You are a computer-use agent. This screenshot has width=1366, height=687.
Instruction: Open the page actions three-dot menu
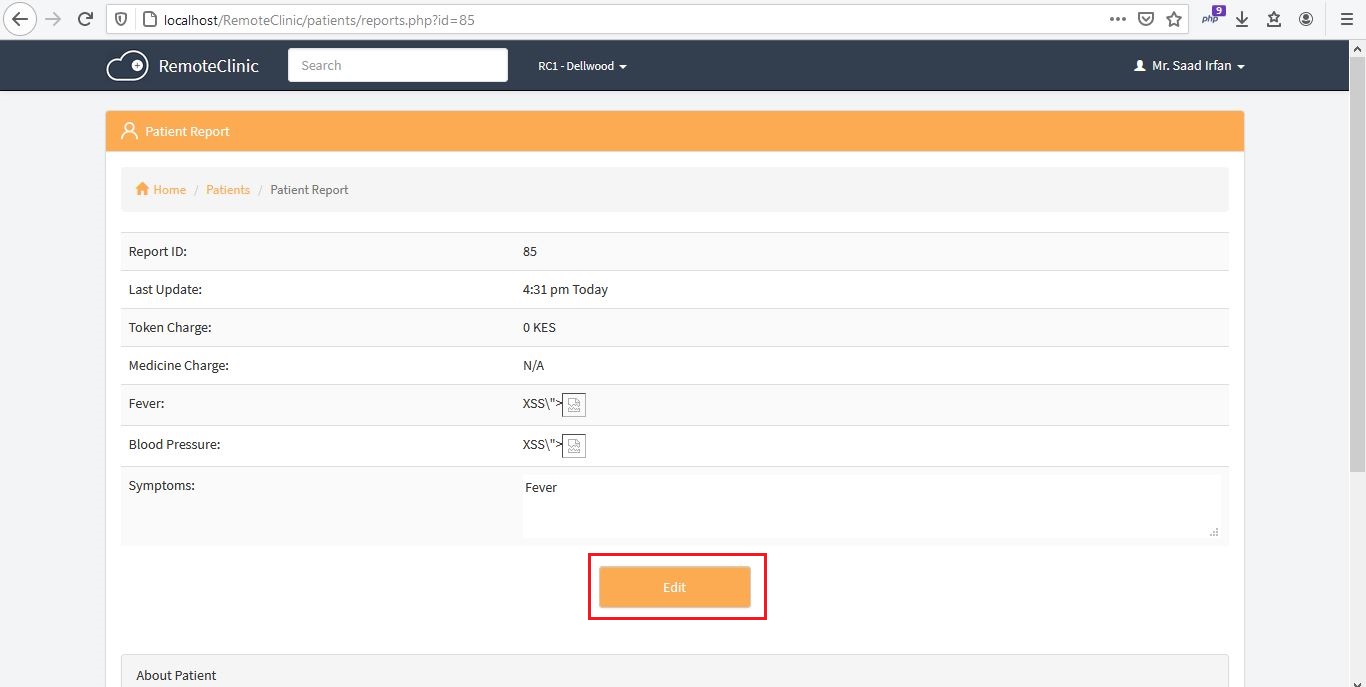point(1118,19)
